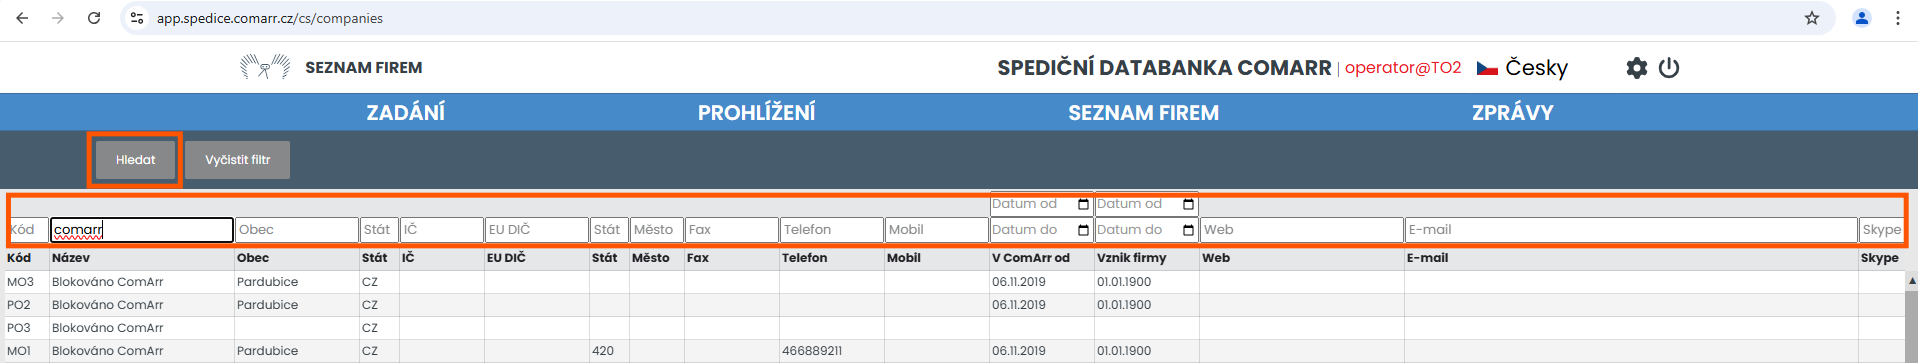Sort by Obec column header

tap(253, 258)
